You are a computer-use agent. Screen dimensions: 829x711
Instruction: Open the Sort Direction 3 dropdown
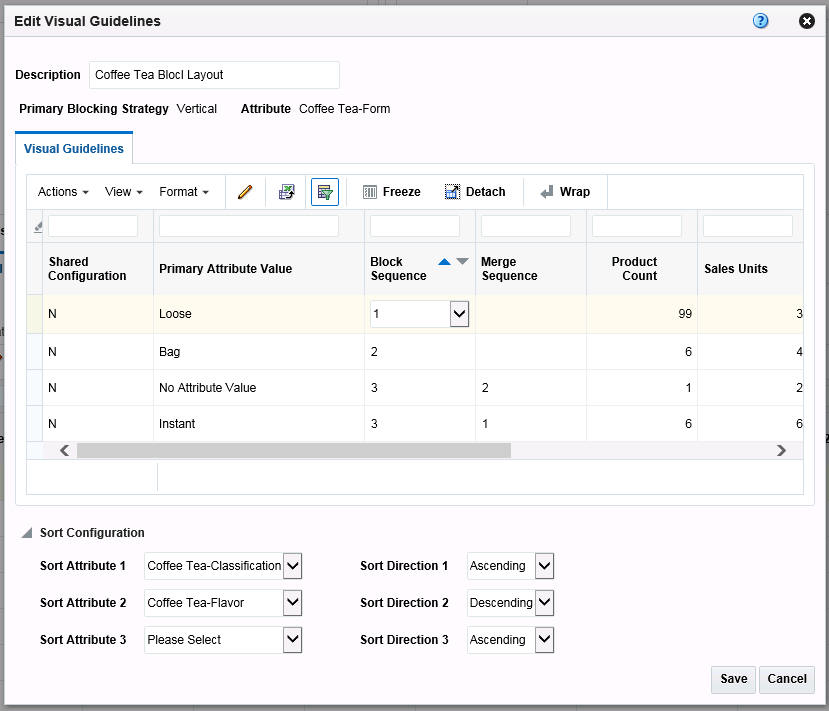(x=545, y=640)
